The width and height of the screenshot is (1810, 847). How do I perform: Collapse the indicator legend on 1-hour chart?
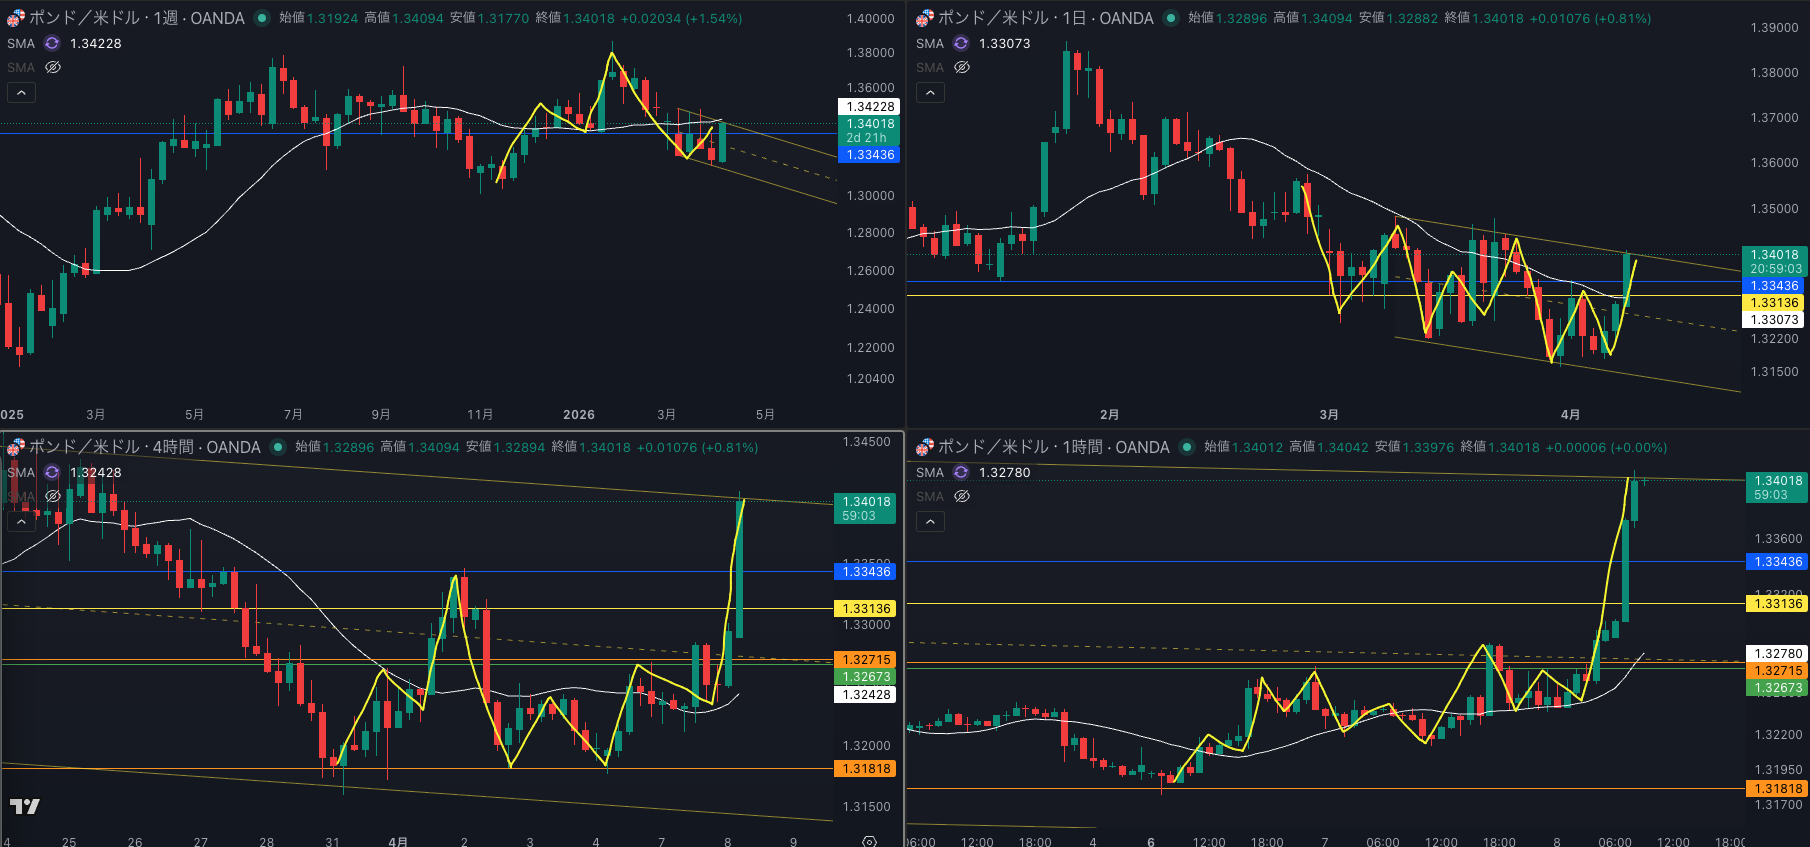click(930, 521)
